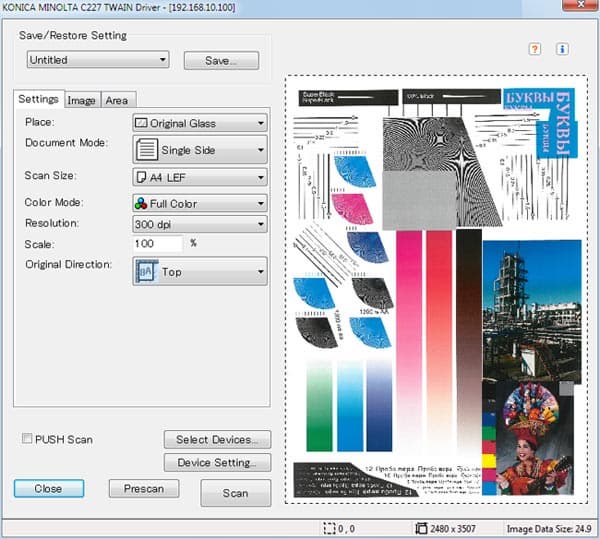
Task: Click the Original Direction: label
Action: [x=68, y=264]
